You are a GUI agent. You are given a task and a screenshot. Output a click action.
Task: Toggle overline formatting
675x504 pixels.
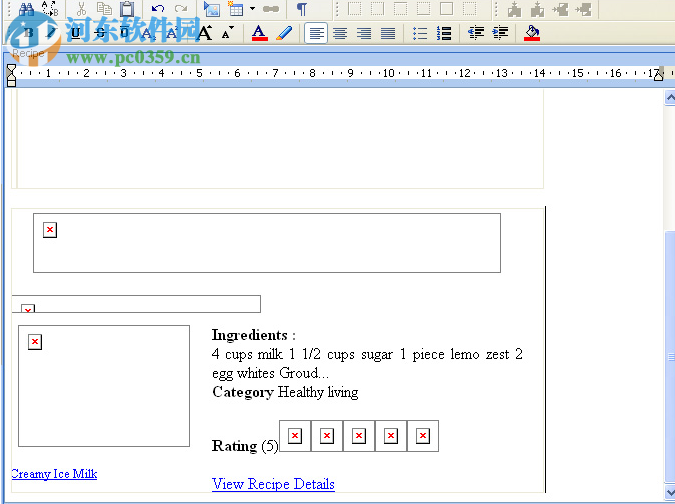124,33
